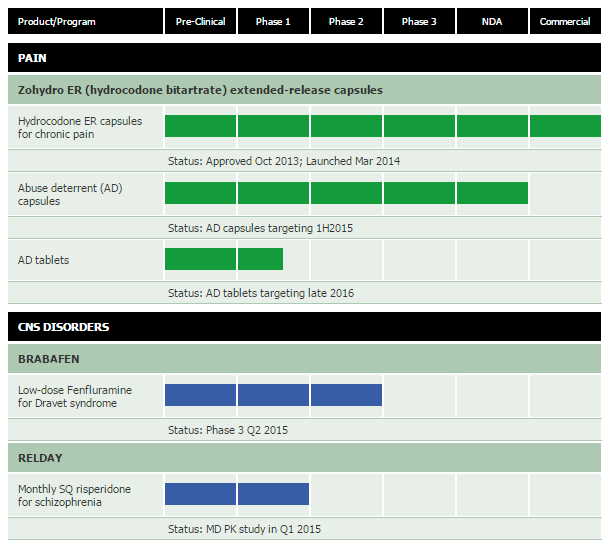Viewport: 609px width, 547px height.
Task: Select the RELDAY subsection heading
Action: point(304,458)
